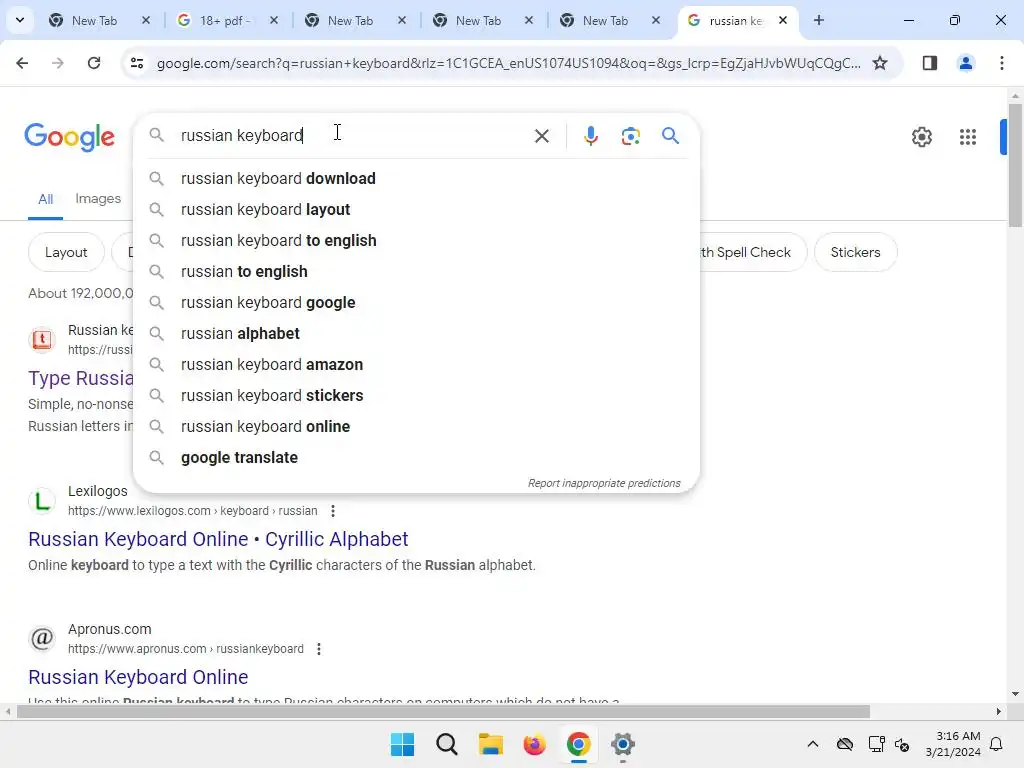Open the clock and date panel
Image resolution: width=1024 pixels, height=768 pixels.
953,744
